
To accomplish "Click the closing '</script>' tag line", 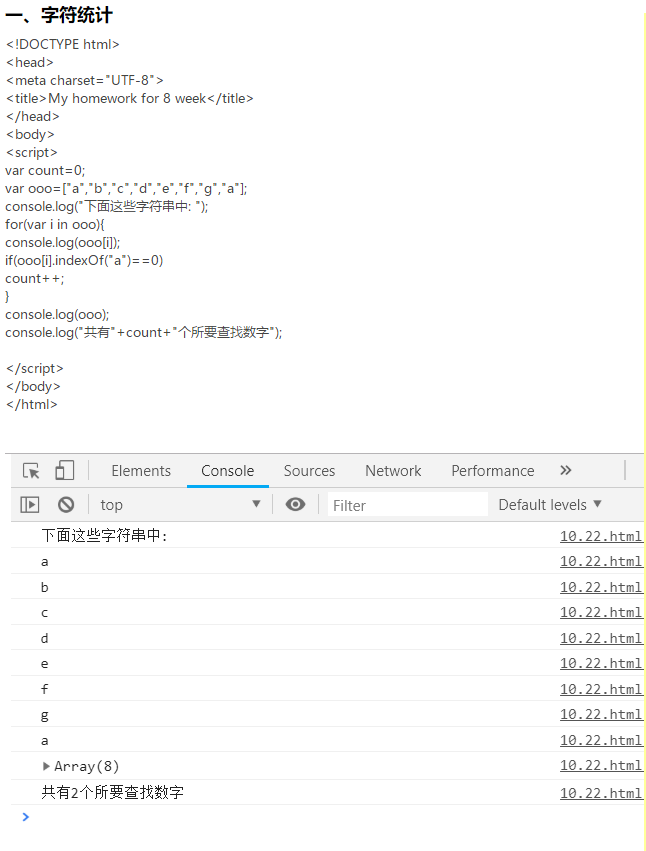I will tap(35, 369).
